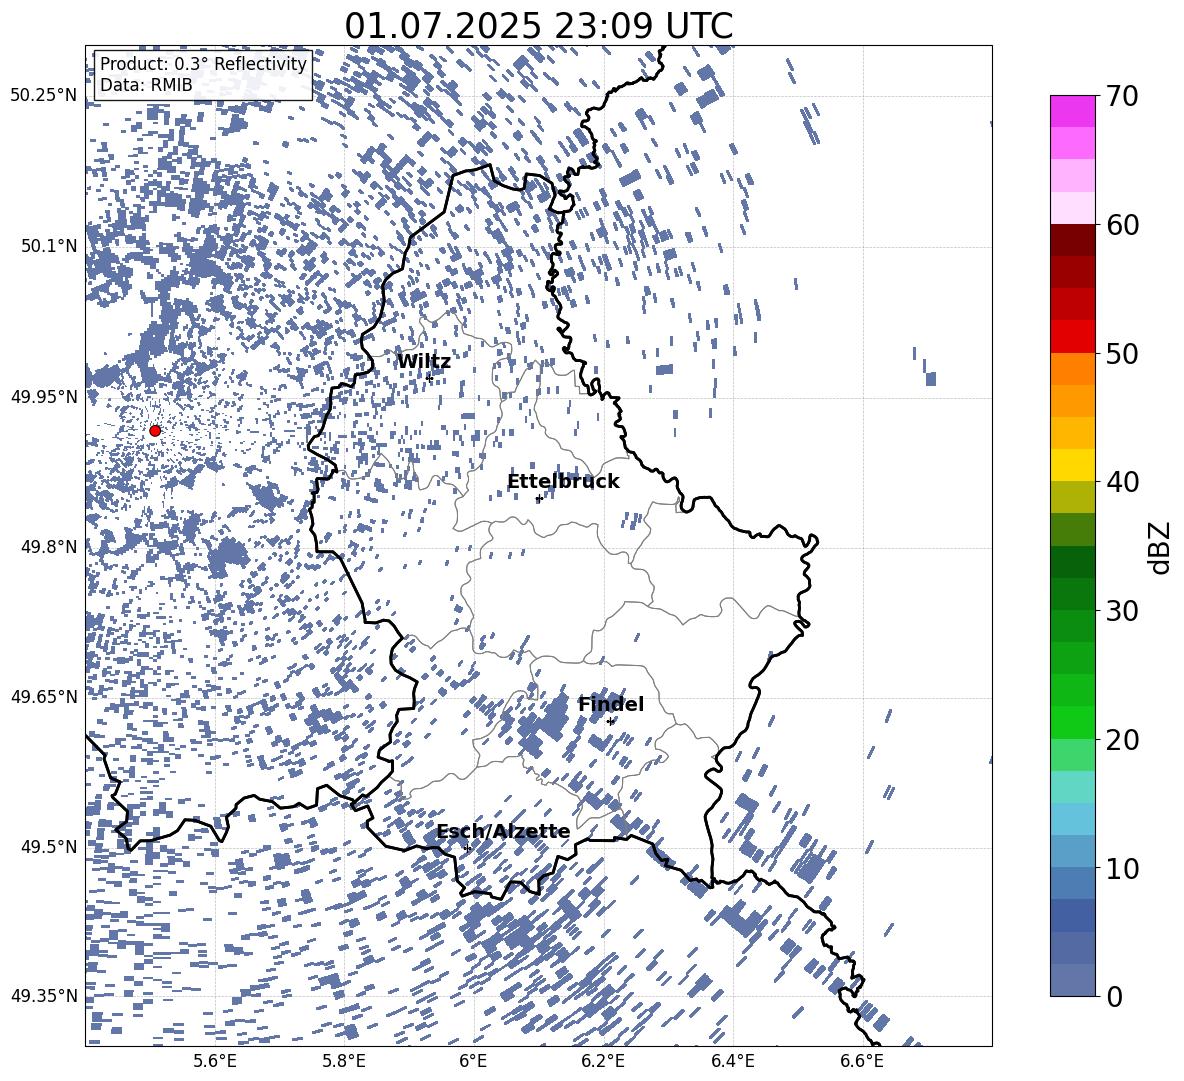Click the 30 colorbar tick label
The image size is (1184, 1081).
(1123, 610)
